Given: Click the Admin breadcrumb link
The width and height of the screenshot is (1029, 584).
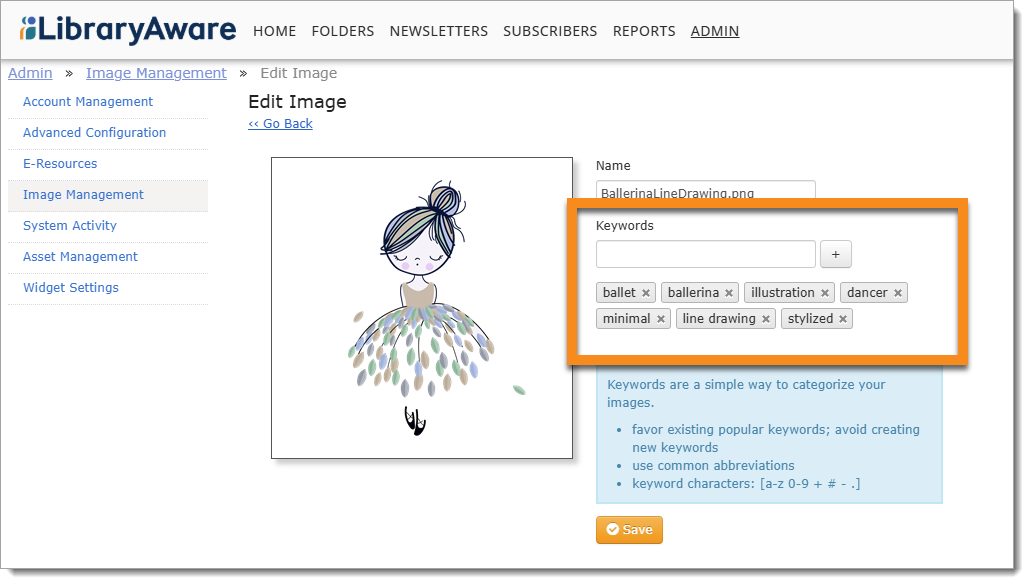Looking at the screenshot, I should point(30,73).
